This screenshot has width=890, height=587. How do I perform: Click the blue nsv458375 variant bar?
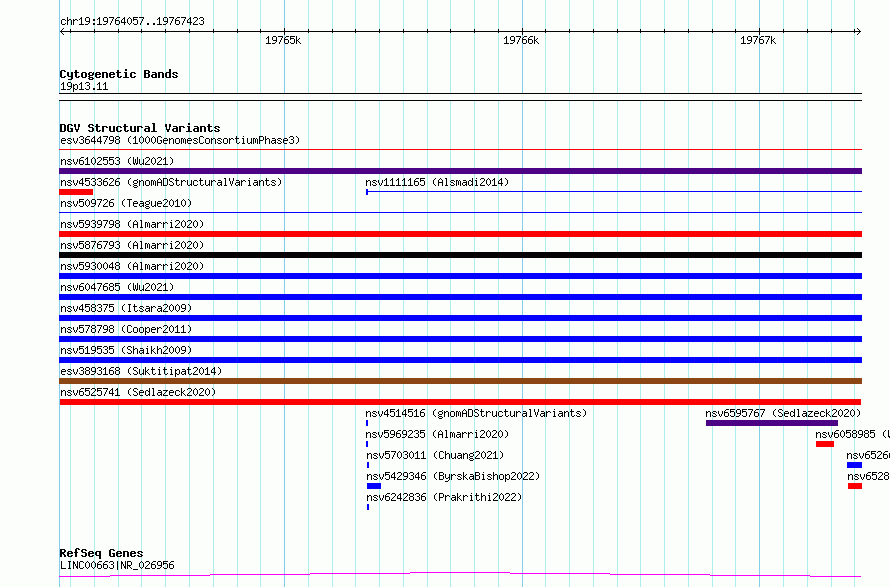coord(460,318)
